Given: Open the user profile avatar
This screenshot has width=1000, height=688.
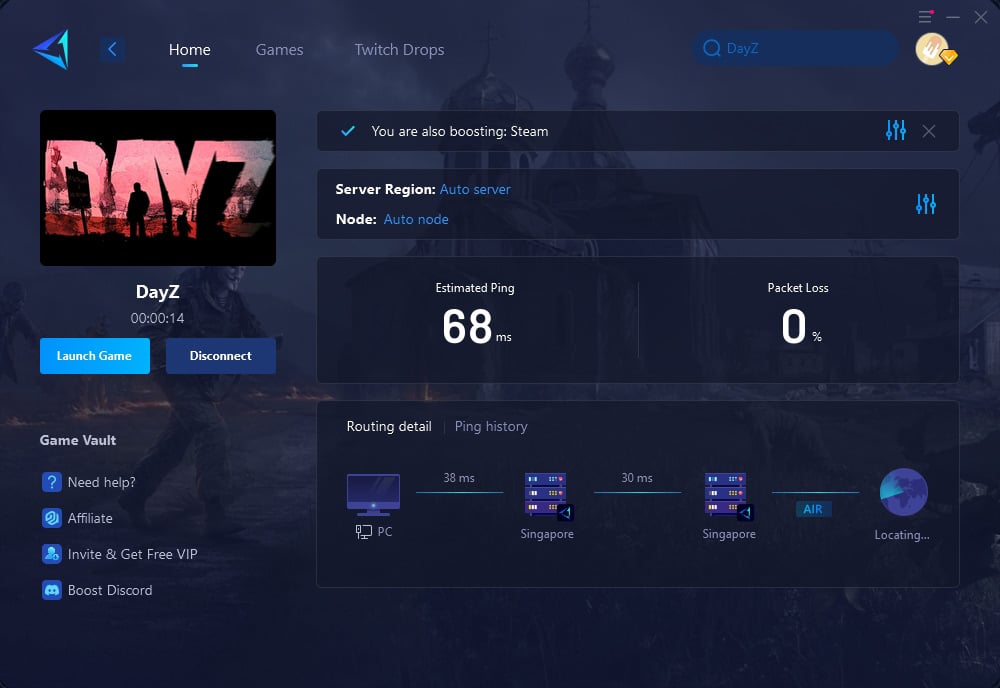Looking at the screenshot, I should (x=933, y=49).
